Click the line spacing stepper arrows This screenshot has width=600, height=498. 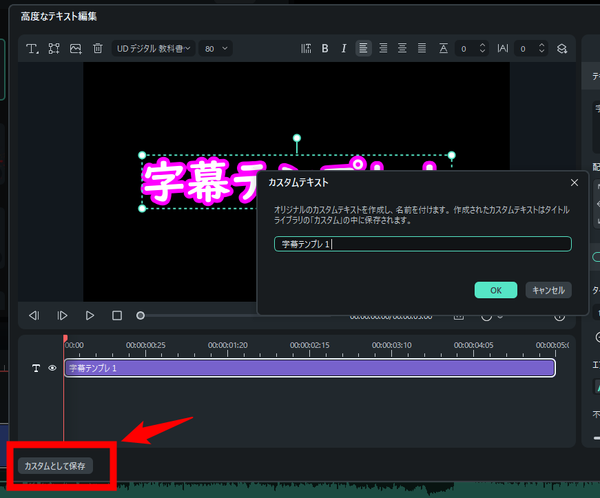(x=483, y=48)
